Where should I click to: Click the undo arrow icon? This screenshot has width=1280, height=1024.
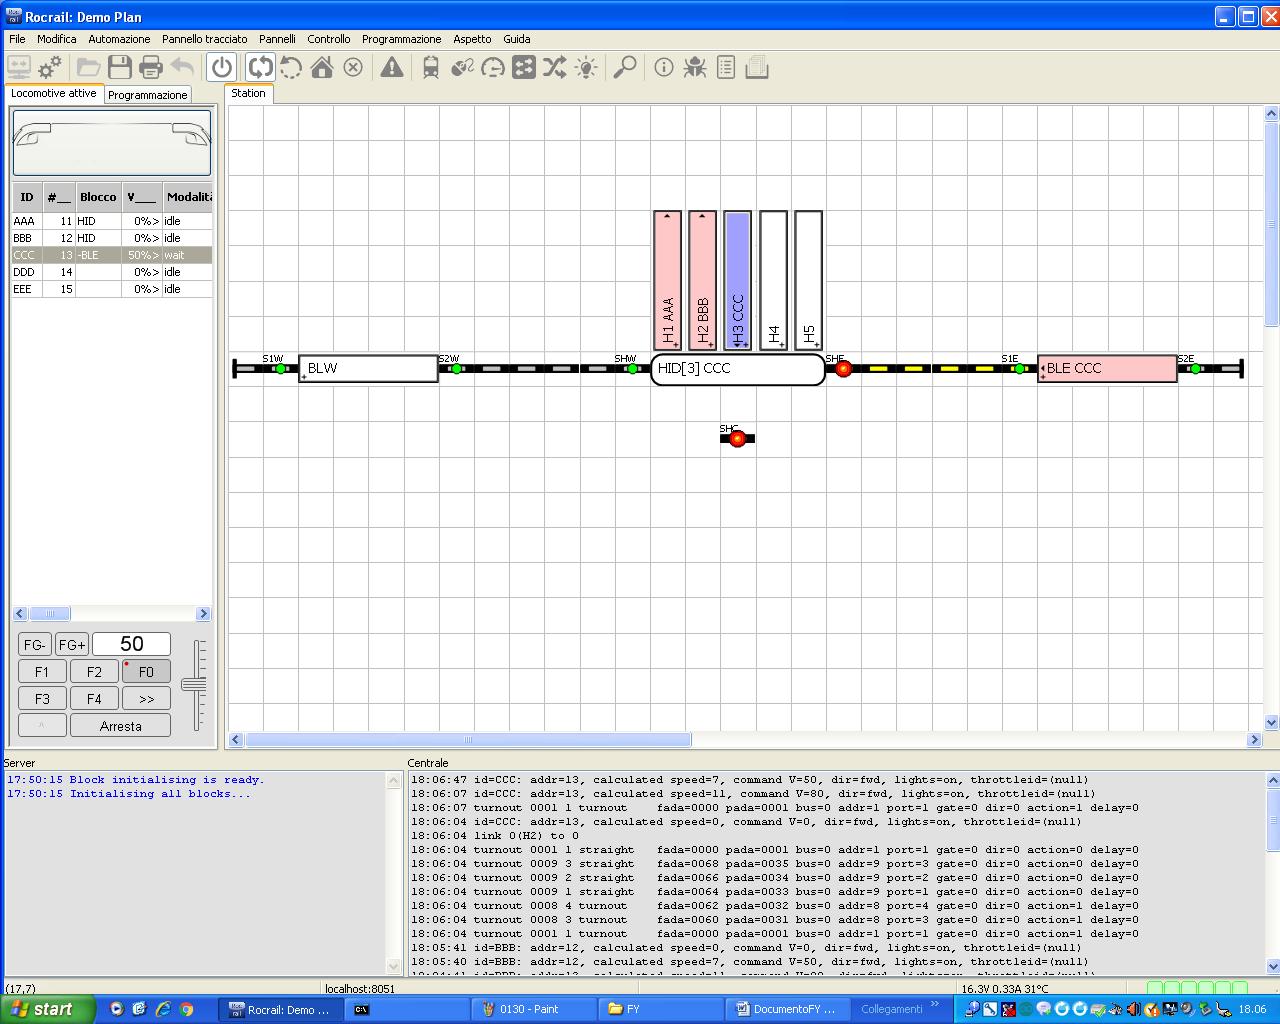point(182,67)
